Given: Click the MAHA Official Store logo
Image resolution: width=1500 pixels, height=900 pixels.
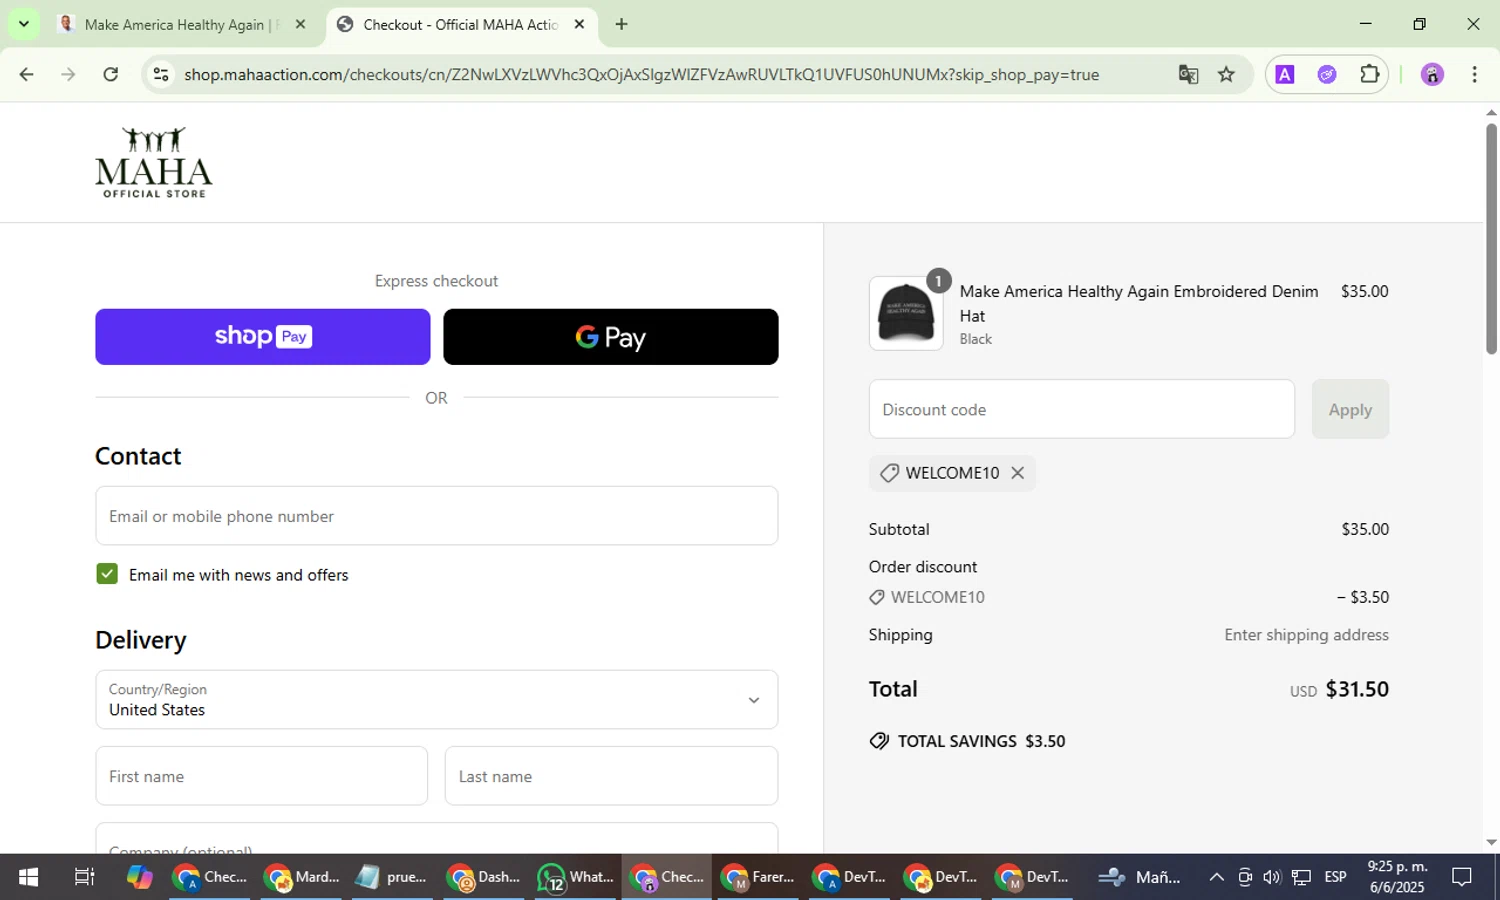Looking at the screenshot, I should [x=154, y=162].
